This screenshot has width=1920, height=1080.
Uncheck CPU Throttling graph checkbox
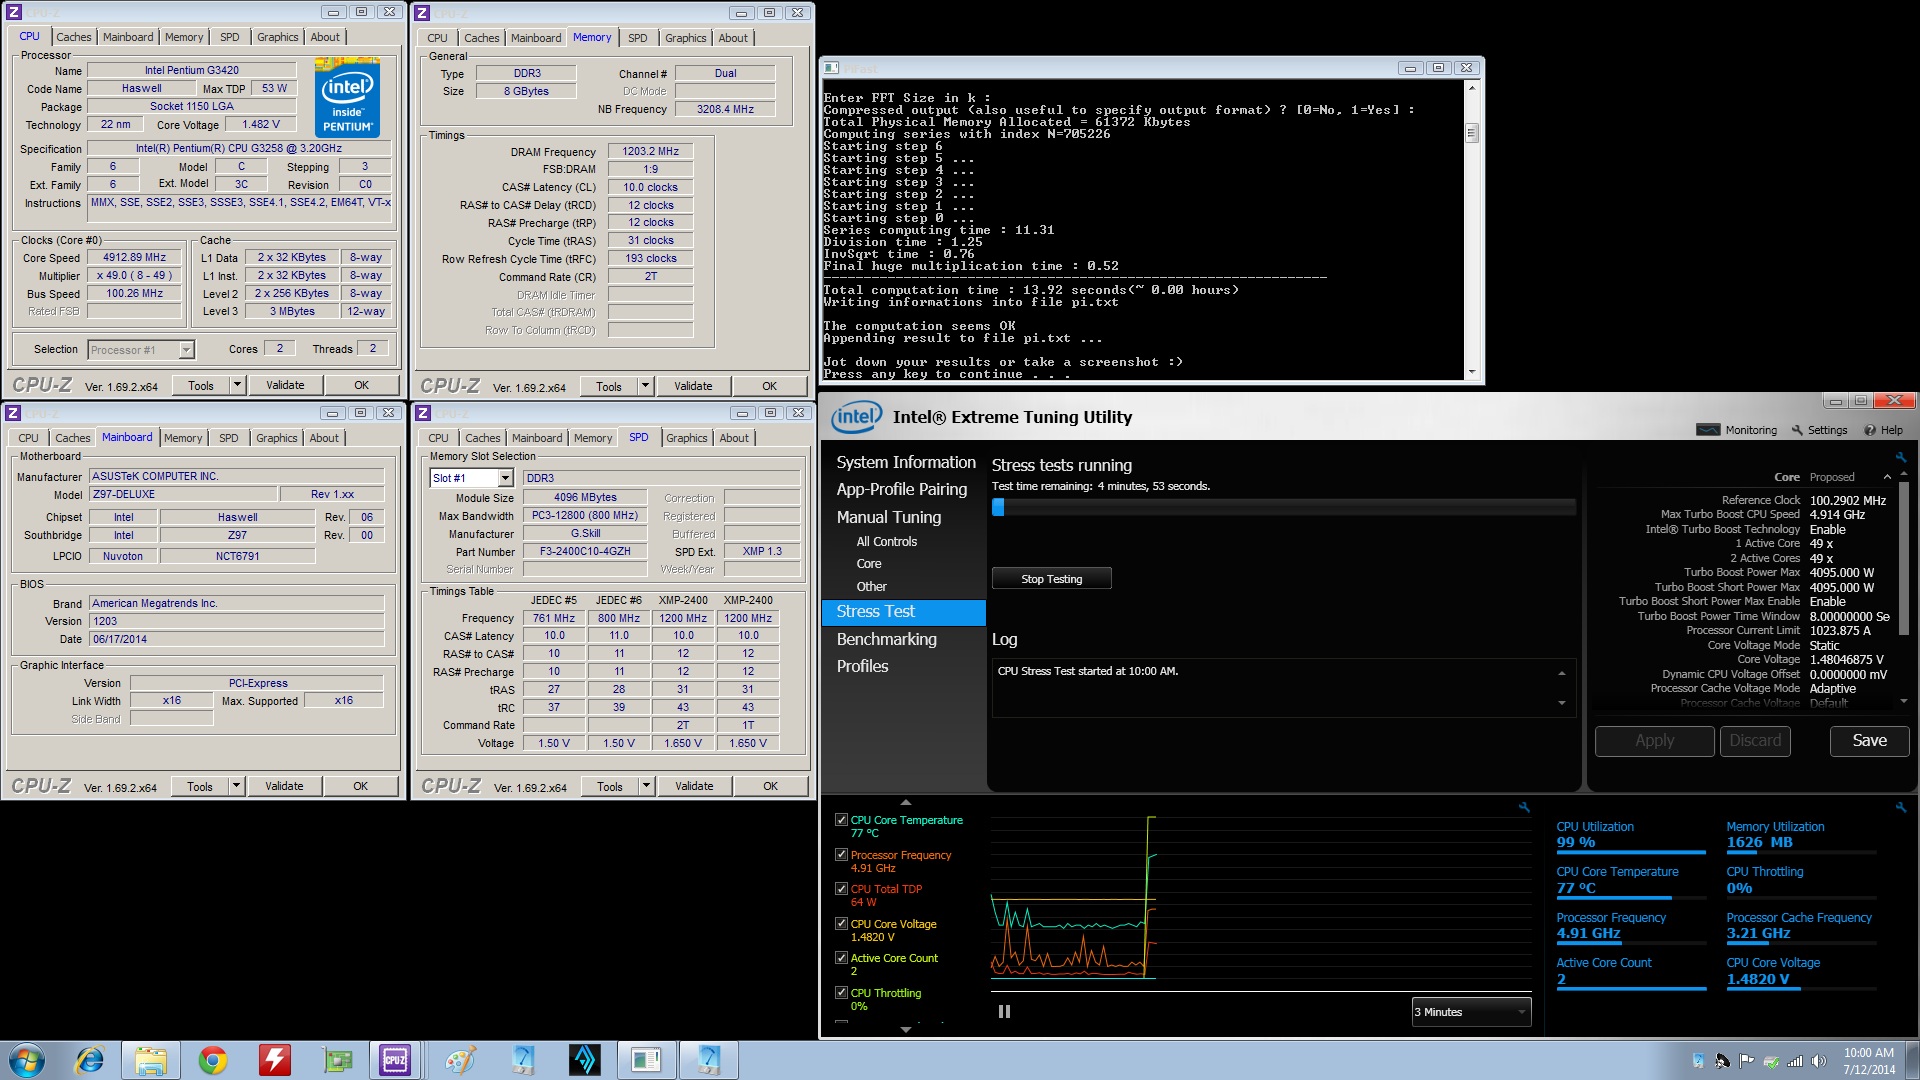click(x=841, y=993)
